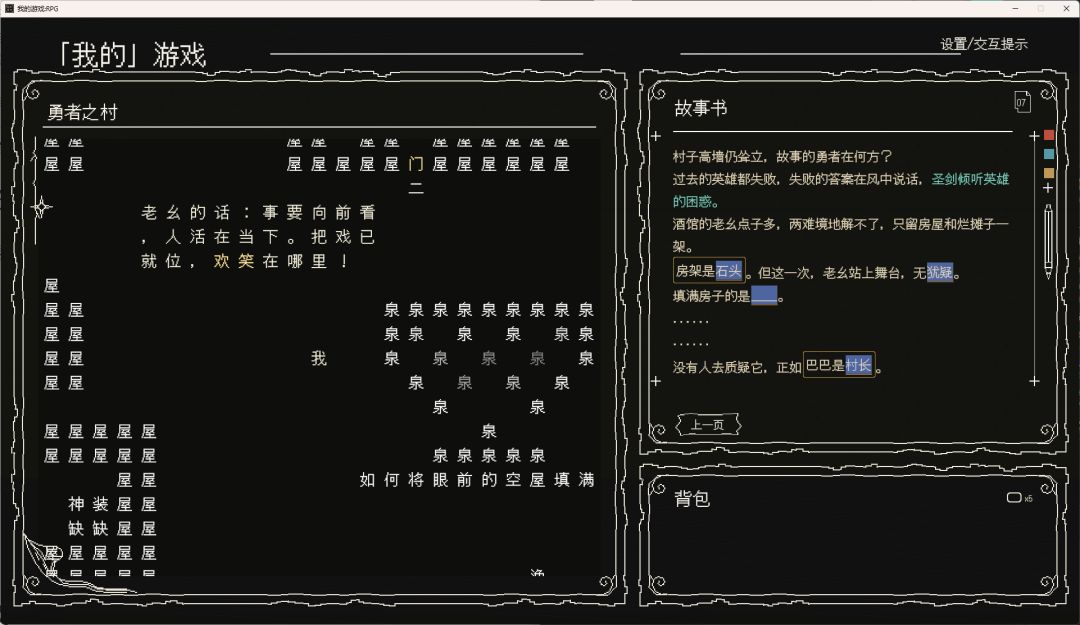Click the compass star icon in the village map
1080x625 pixels.
pos(41,207)
